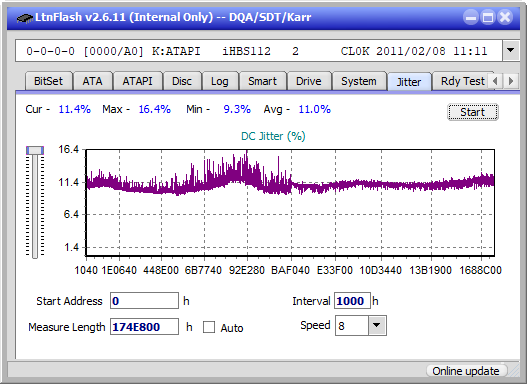
Task: Select the ATAPI tab
Action: 137,81
